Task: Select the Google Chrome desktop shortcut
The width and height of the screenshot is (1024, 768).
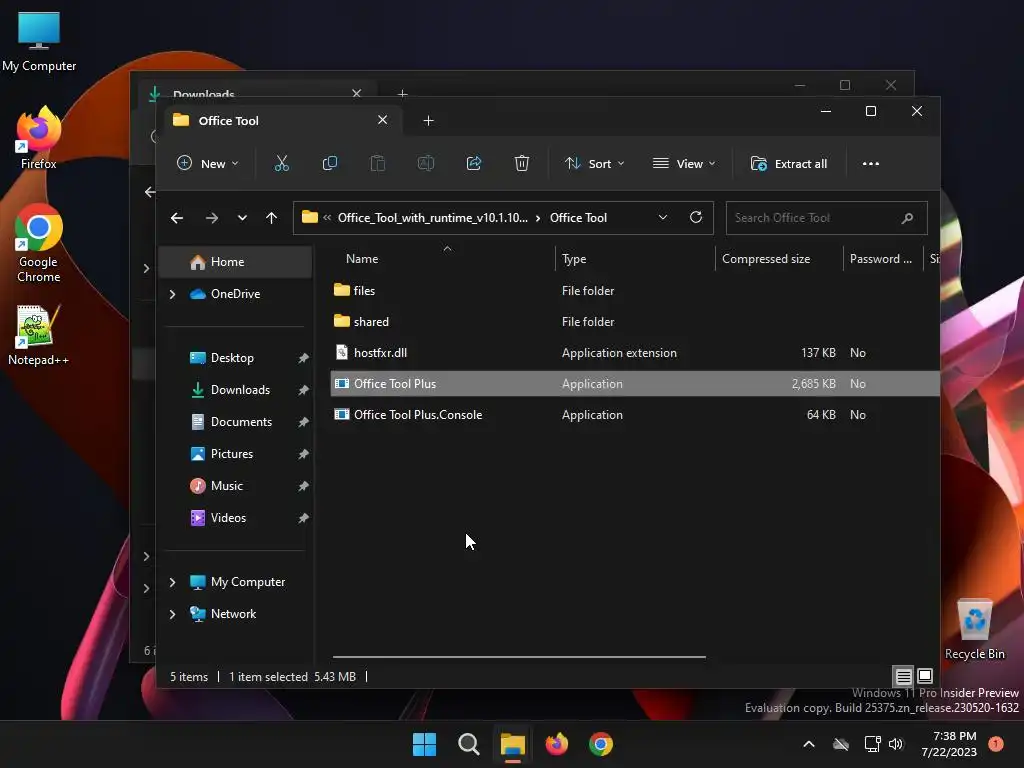Action: [x=39, y=244]
